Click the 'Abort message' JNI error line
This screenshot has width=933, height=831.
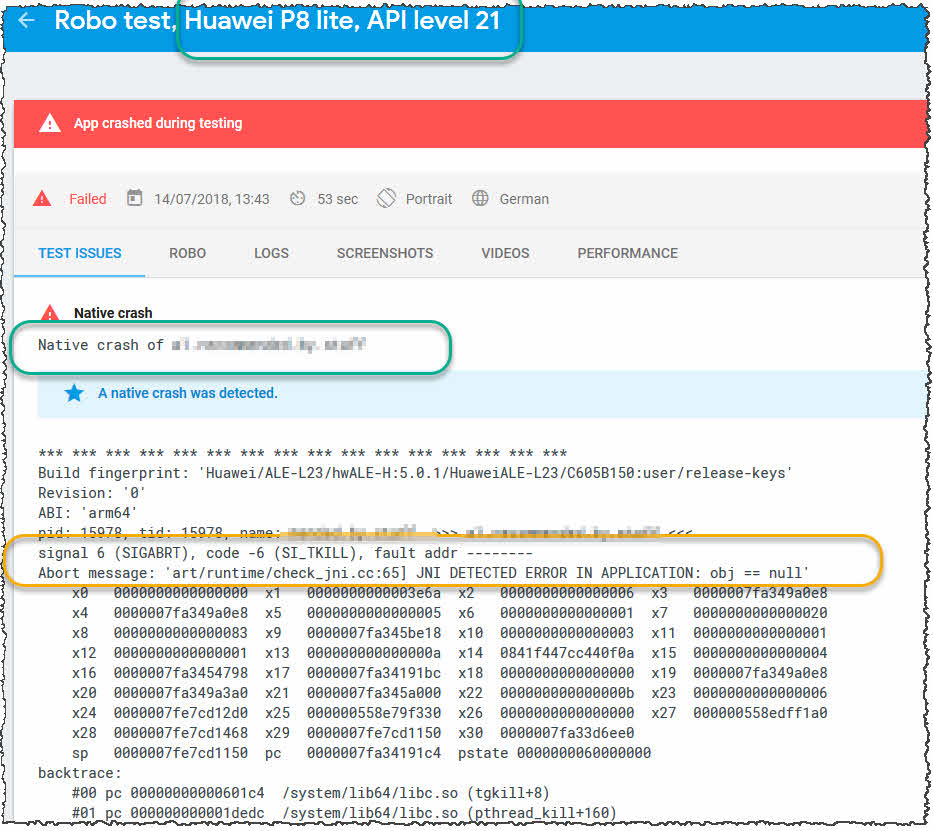[x=424, y=573]
